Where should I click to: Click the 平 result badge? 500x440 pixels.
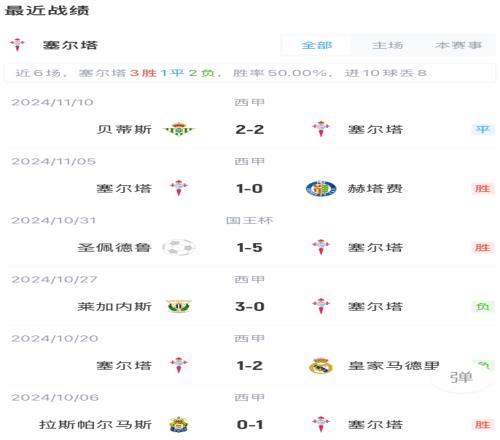pos(483,129)
